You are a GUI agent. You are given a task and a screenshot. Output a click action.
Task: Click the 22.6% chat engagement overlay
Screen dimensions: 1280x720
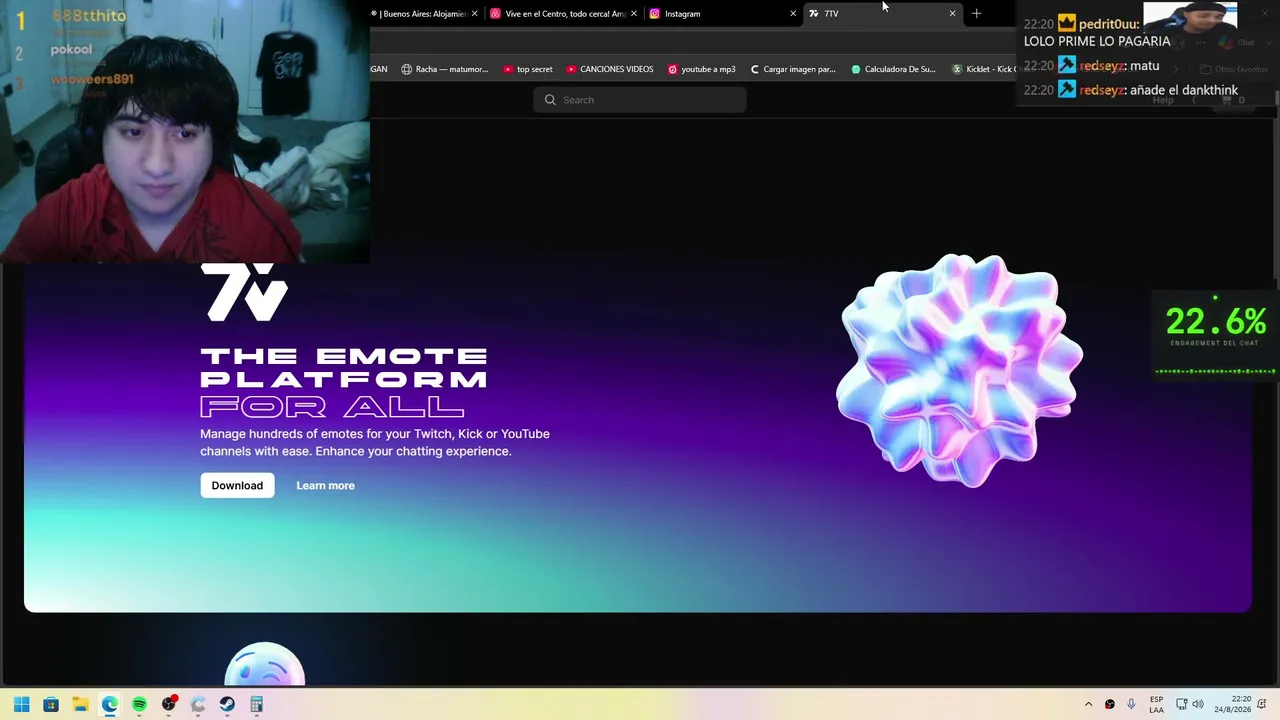pyautogui.click(x=1215, y=335)
